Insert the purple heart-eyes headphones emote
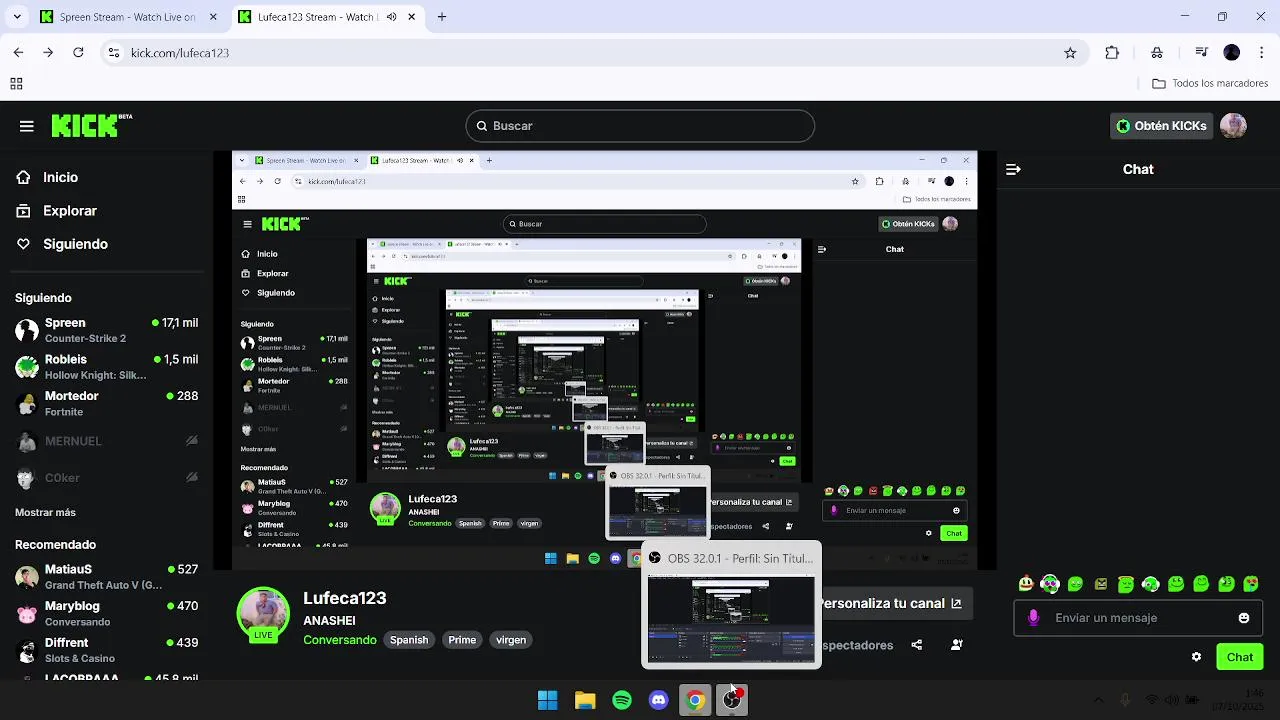 [1050, 584]
